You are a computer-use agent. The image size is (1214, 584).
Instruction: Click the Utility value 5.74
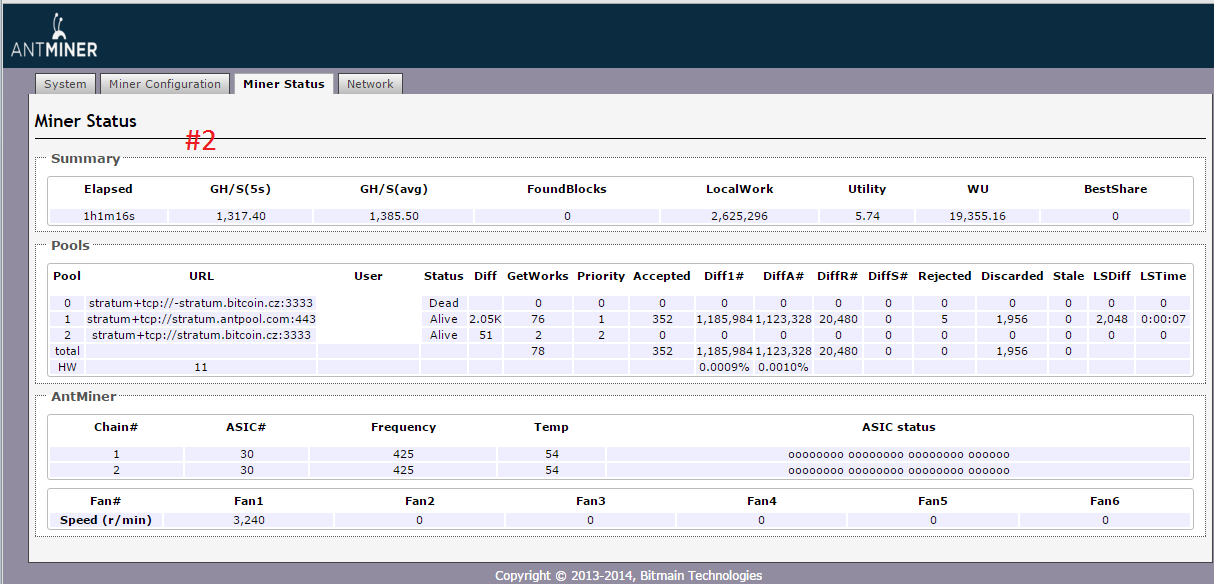tap(867, 216)
